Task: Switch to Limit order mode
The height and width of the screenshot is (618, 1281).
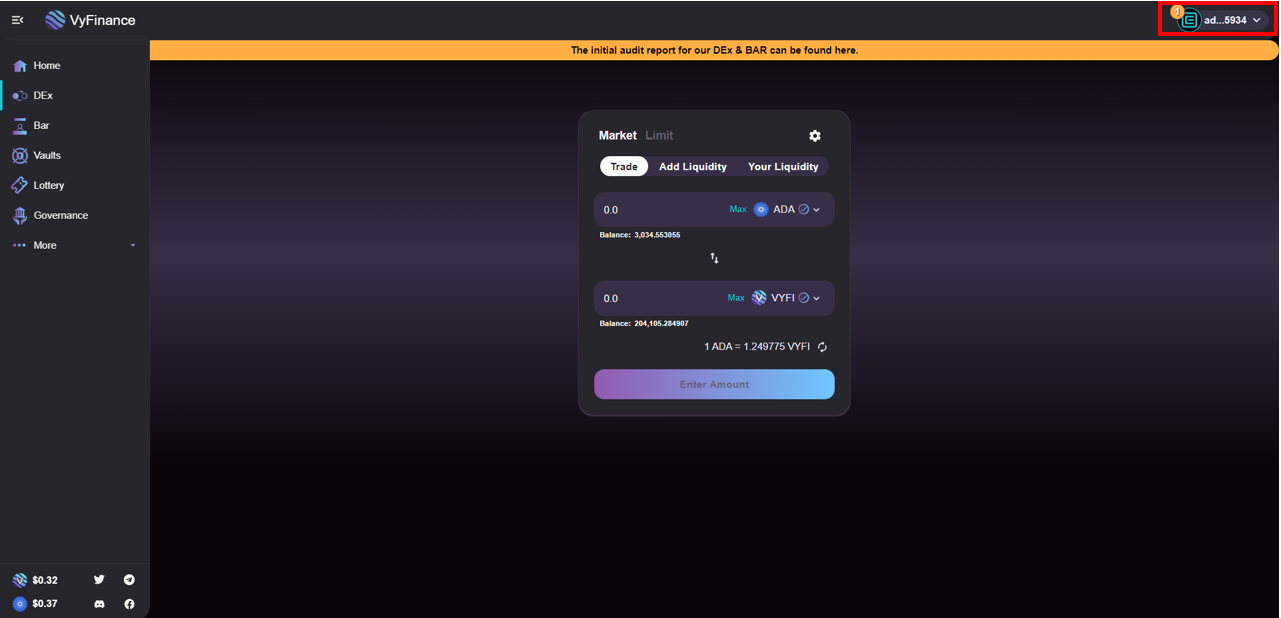Action: [659, 136]
